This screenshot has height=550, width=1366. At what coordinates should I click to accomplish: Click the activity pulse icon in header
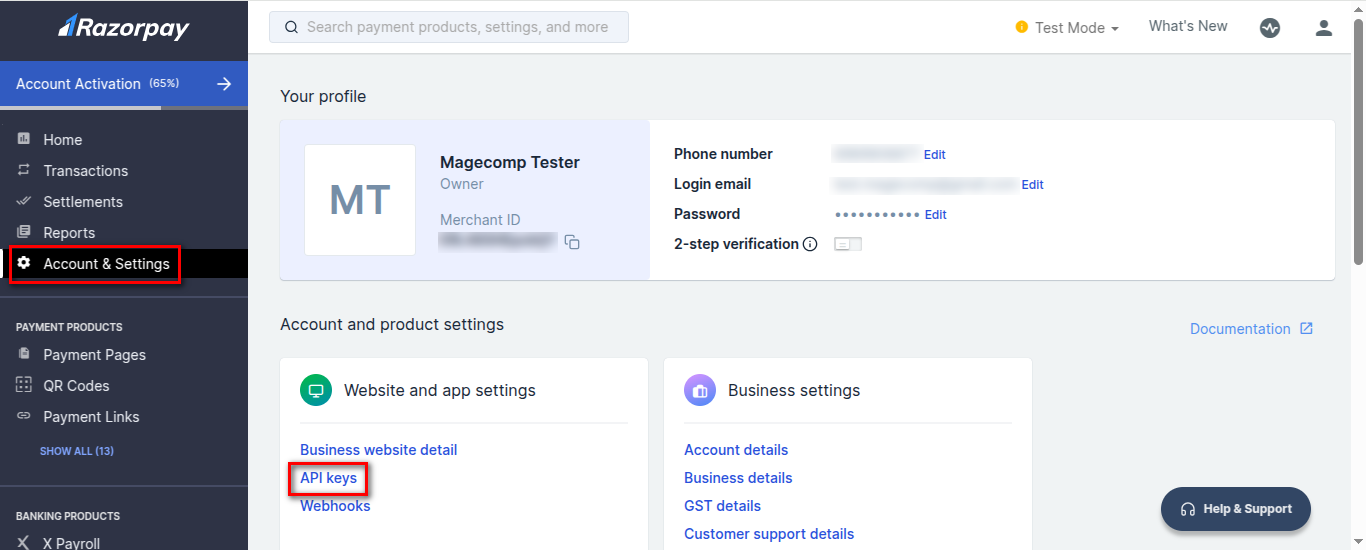[1270, 28]
